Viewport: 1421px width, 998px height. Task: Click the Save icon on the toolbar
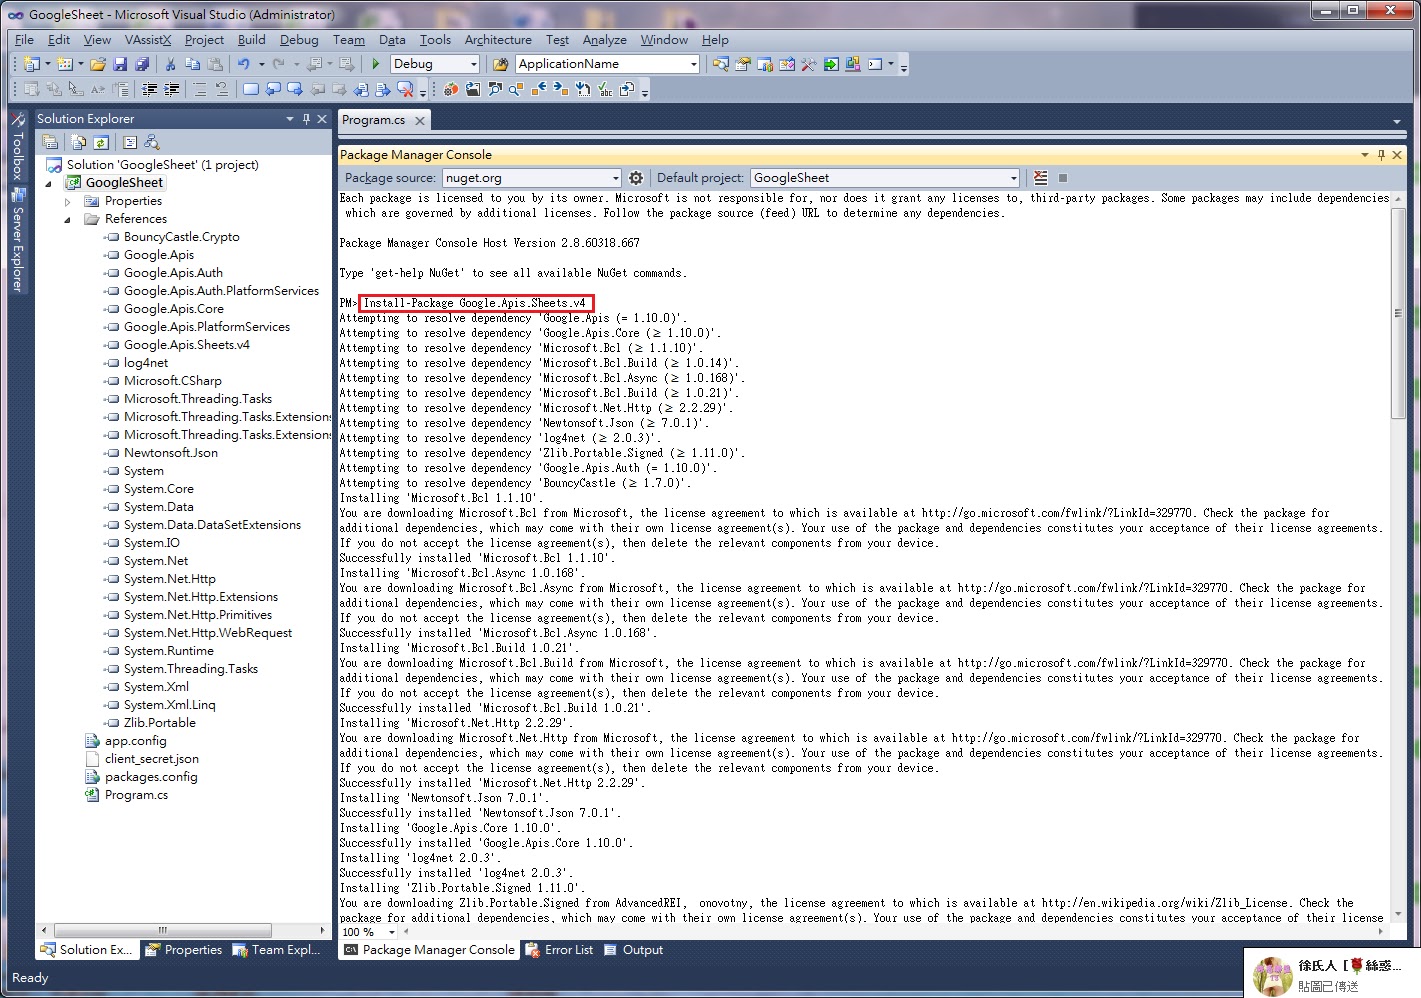point(120,63)
